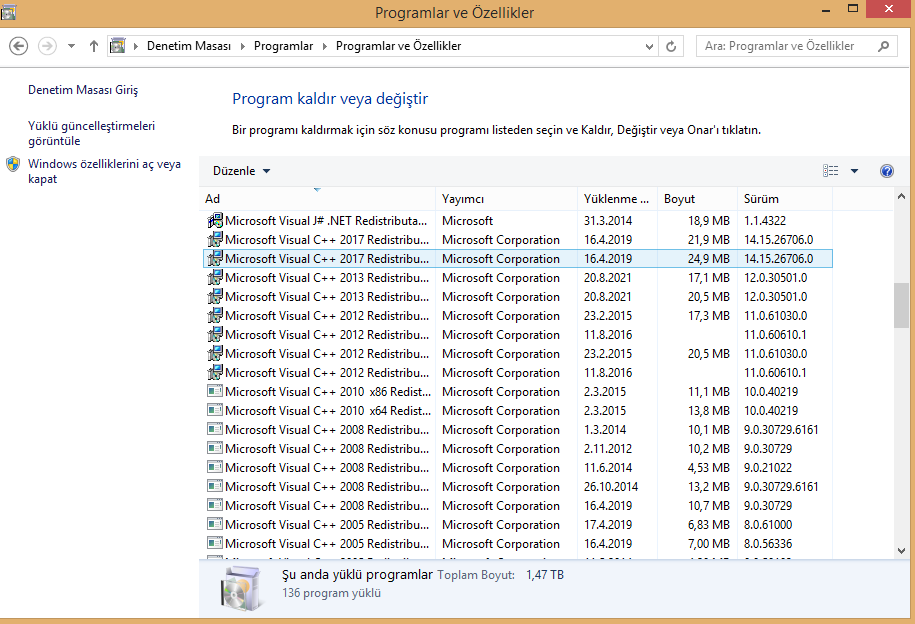Select Visual C++ 2010 x64 Redist... name
The width and height of the screenshot is (915, 624).
[328, 411]
